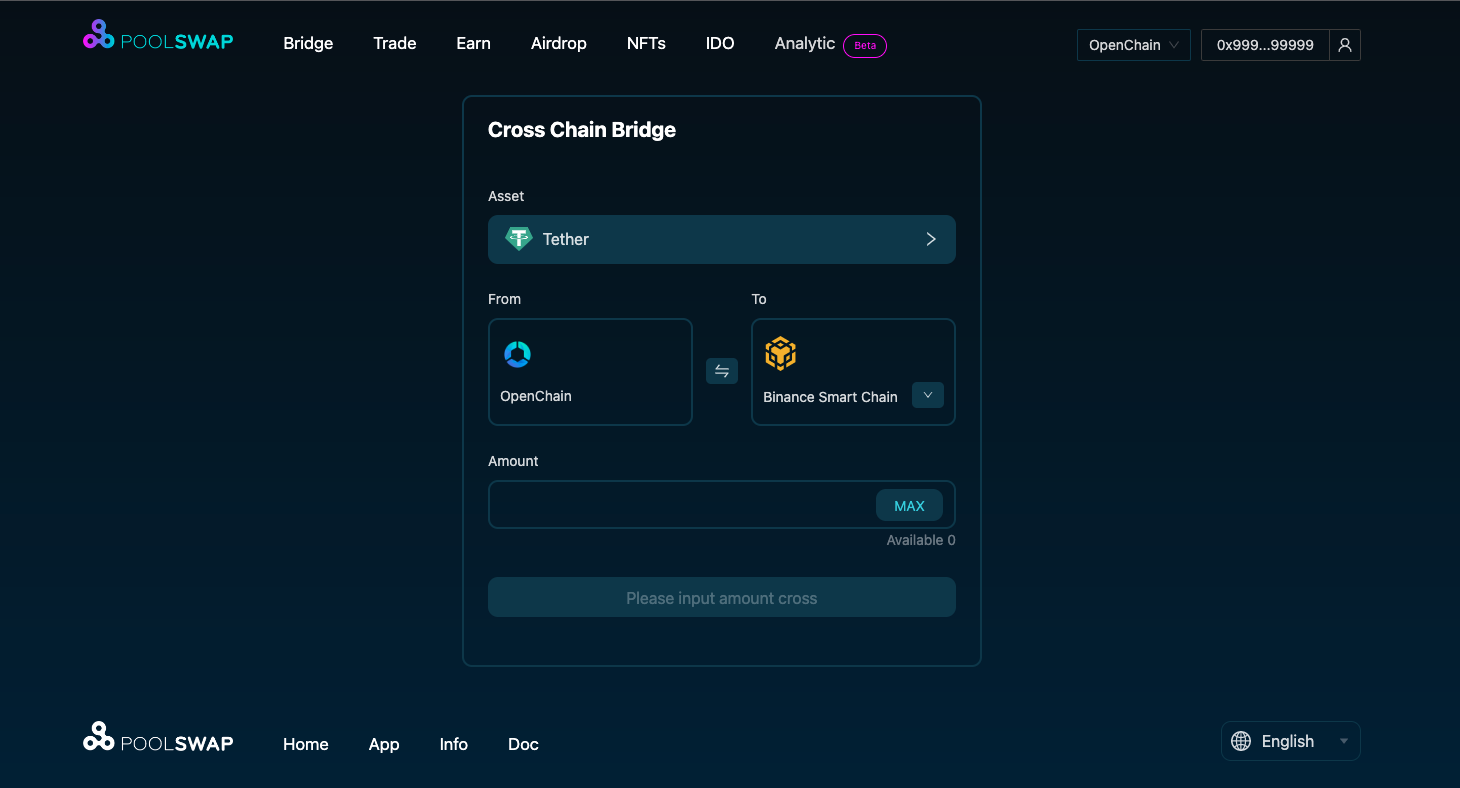This screenshot has height=788, width=1460.
Task: Click the PoolSwap logo in header
Action: [158, 35]
